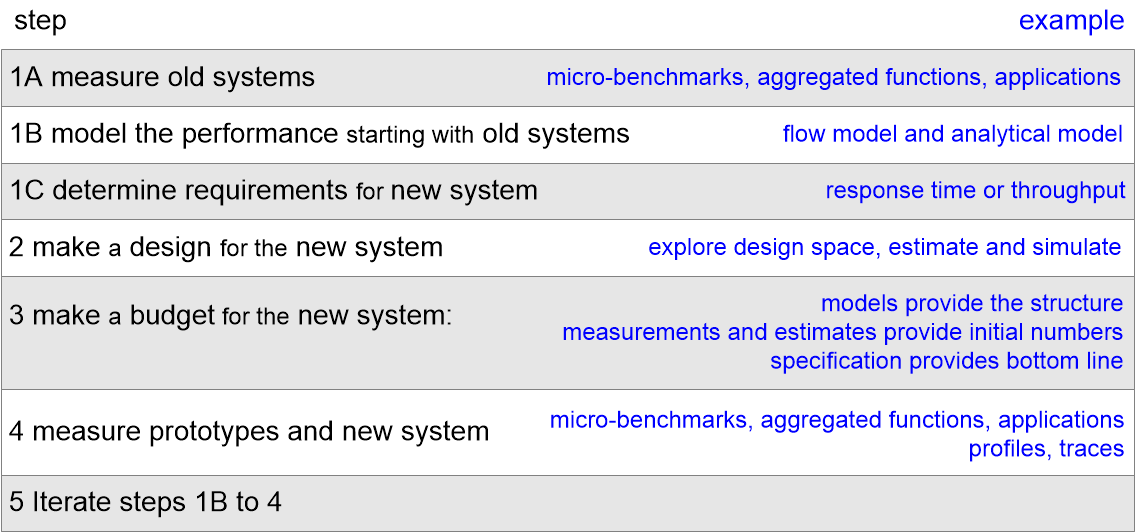Click 'flow model and analytical model' text

(952, 134)
